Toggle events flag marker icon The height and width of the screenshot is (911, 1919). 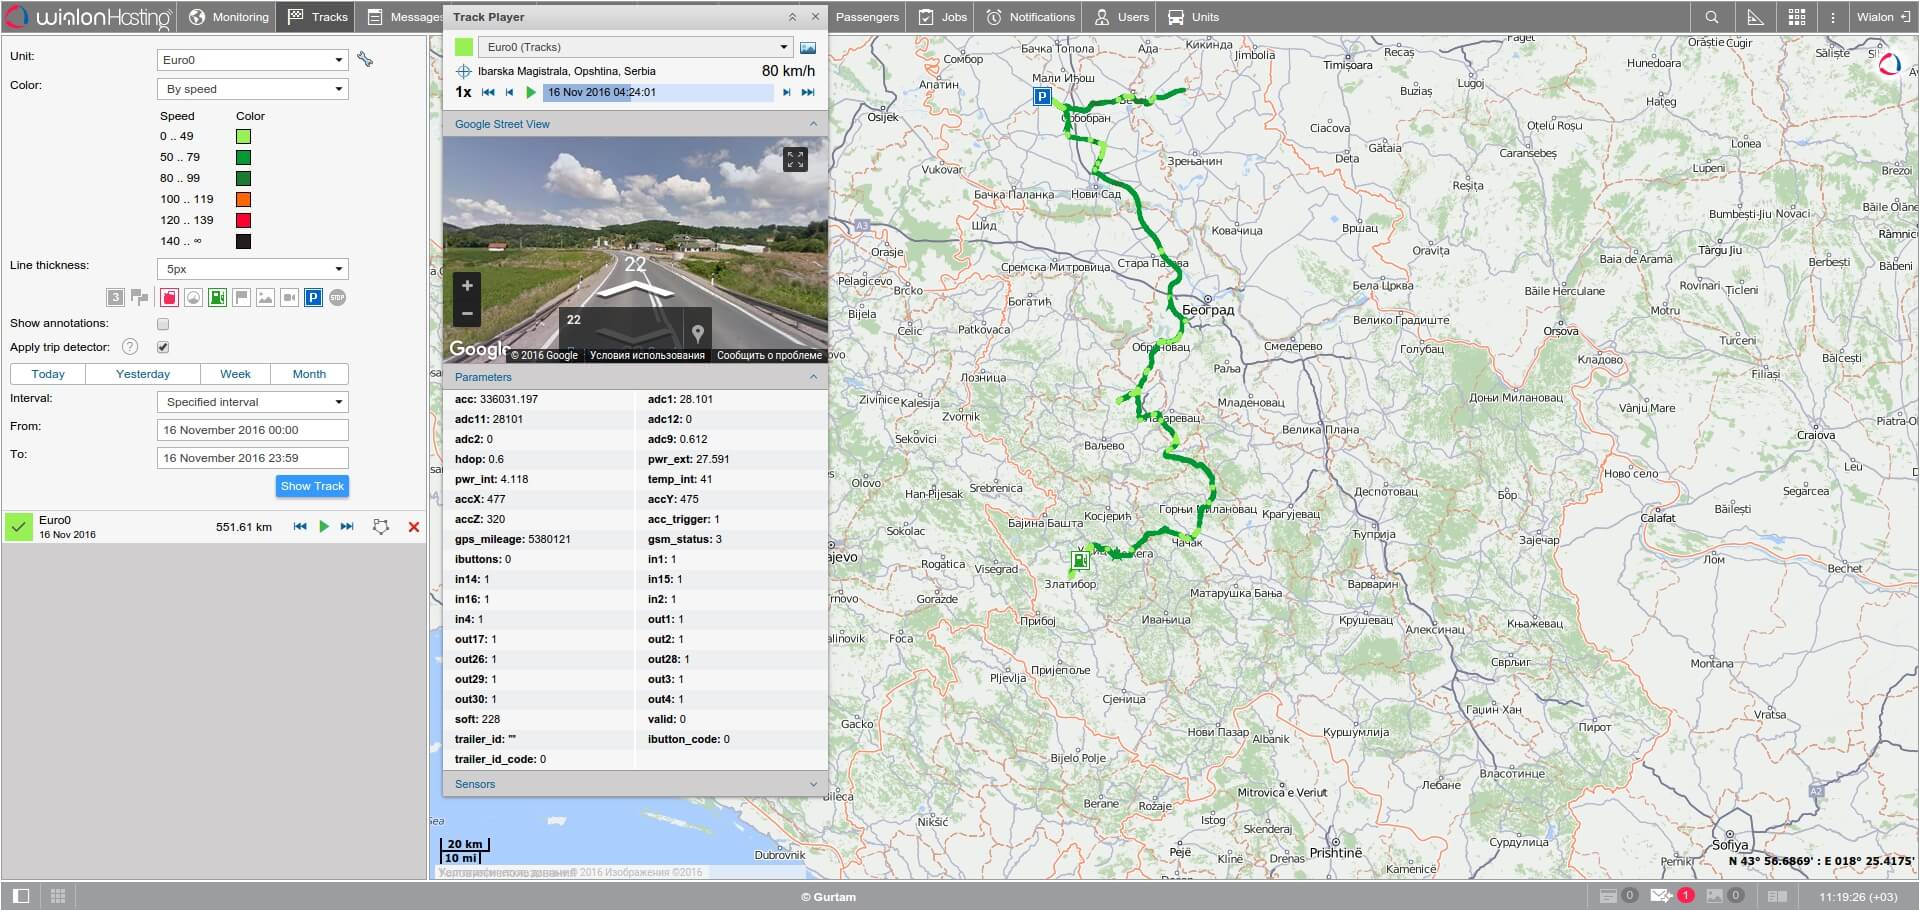point(241,298)
